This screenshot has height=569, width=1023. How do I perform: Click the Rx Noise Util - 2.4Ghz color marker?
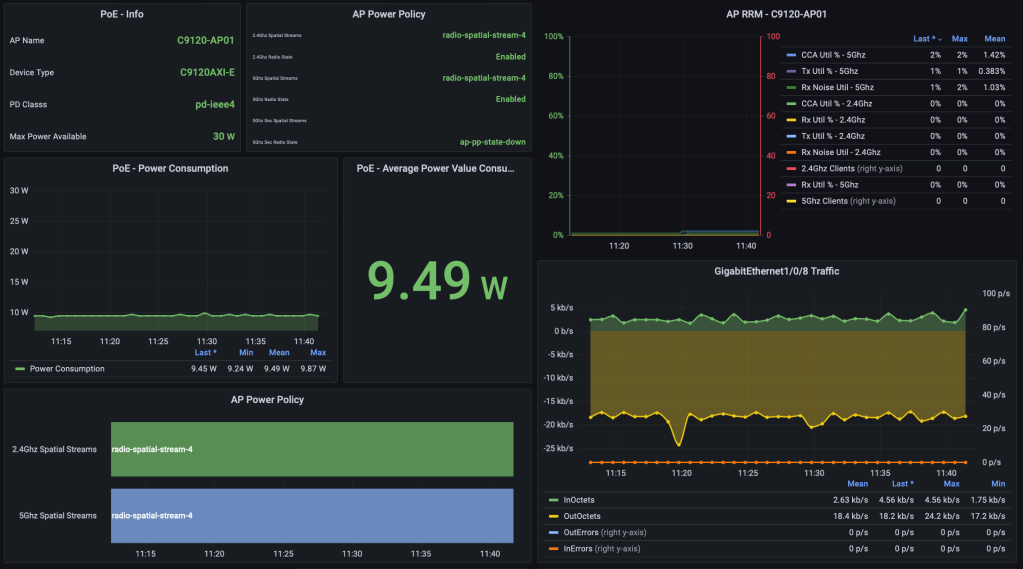[792, 152]
